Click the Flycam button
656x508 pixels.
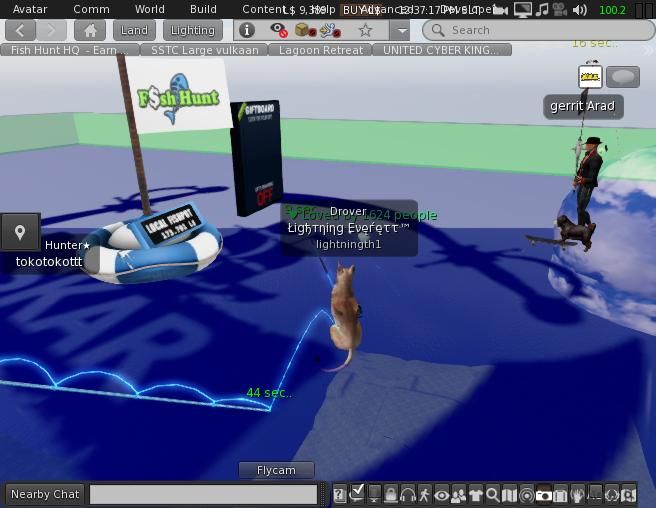point(276,470)
